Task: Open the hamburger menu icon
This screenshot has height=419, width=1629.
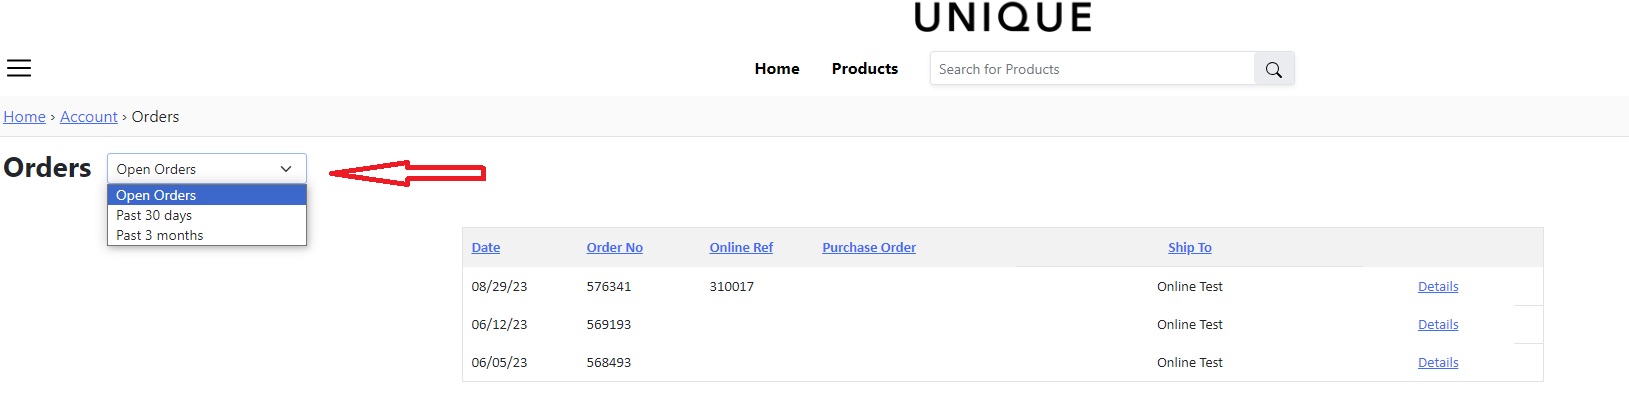Action: (19, 68)
